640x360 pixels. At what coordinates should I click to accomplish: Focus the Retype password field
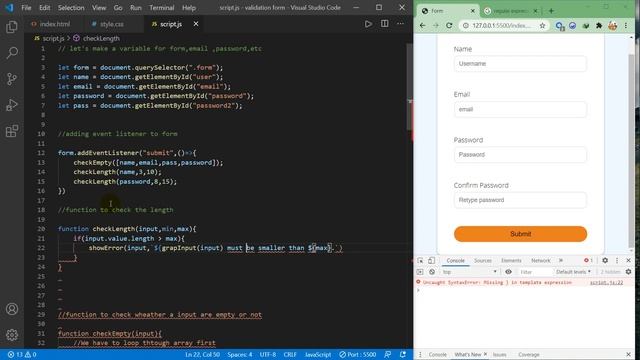(520, 200)
